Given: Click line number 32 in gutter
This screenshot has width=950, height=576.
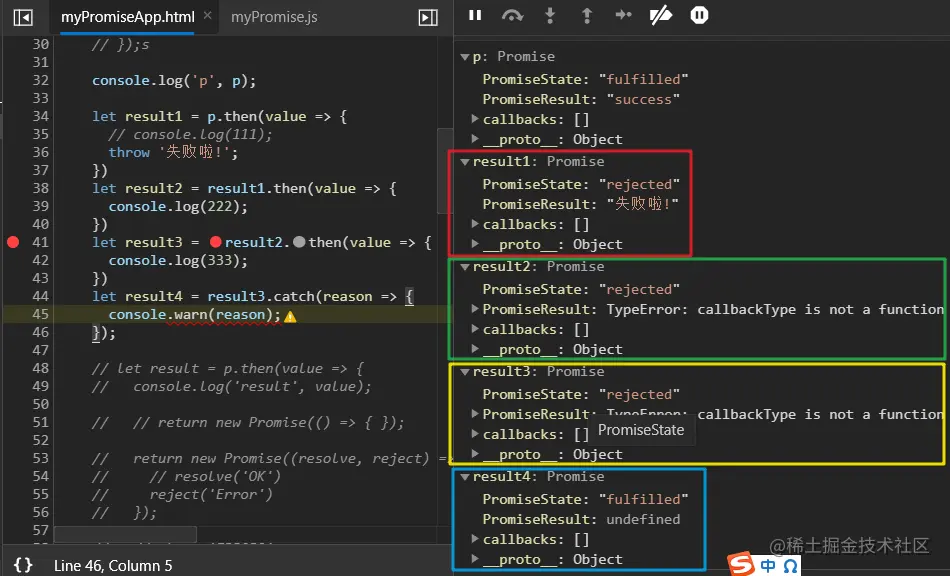Looking at the screenshot, I should (41, 81).
